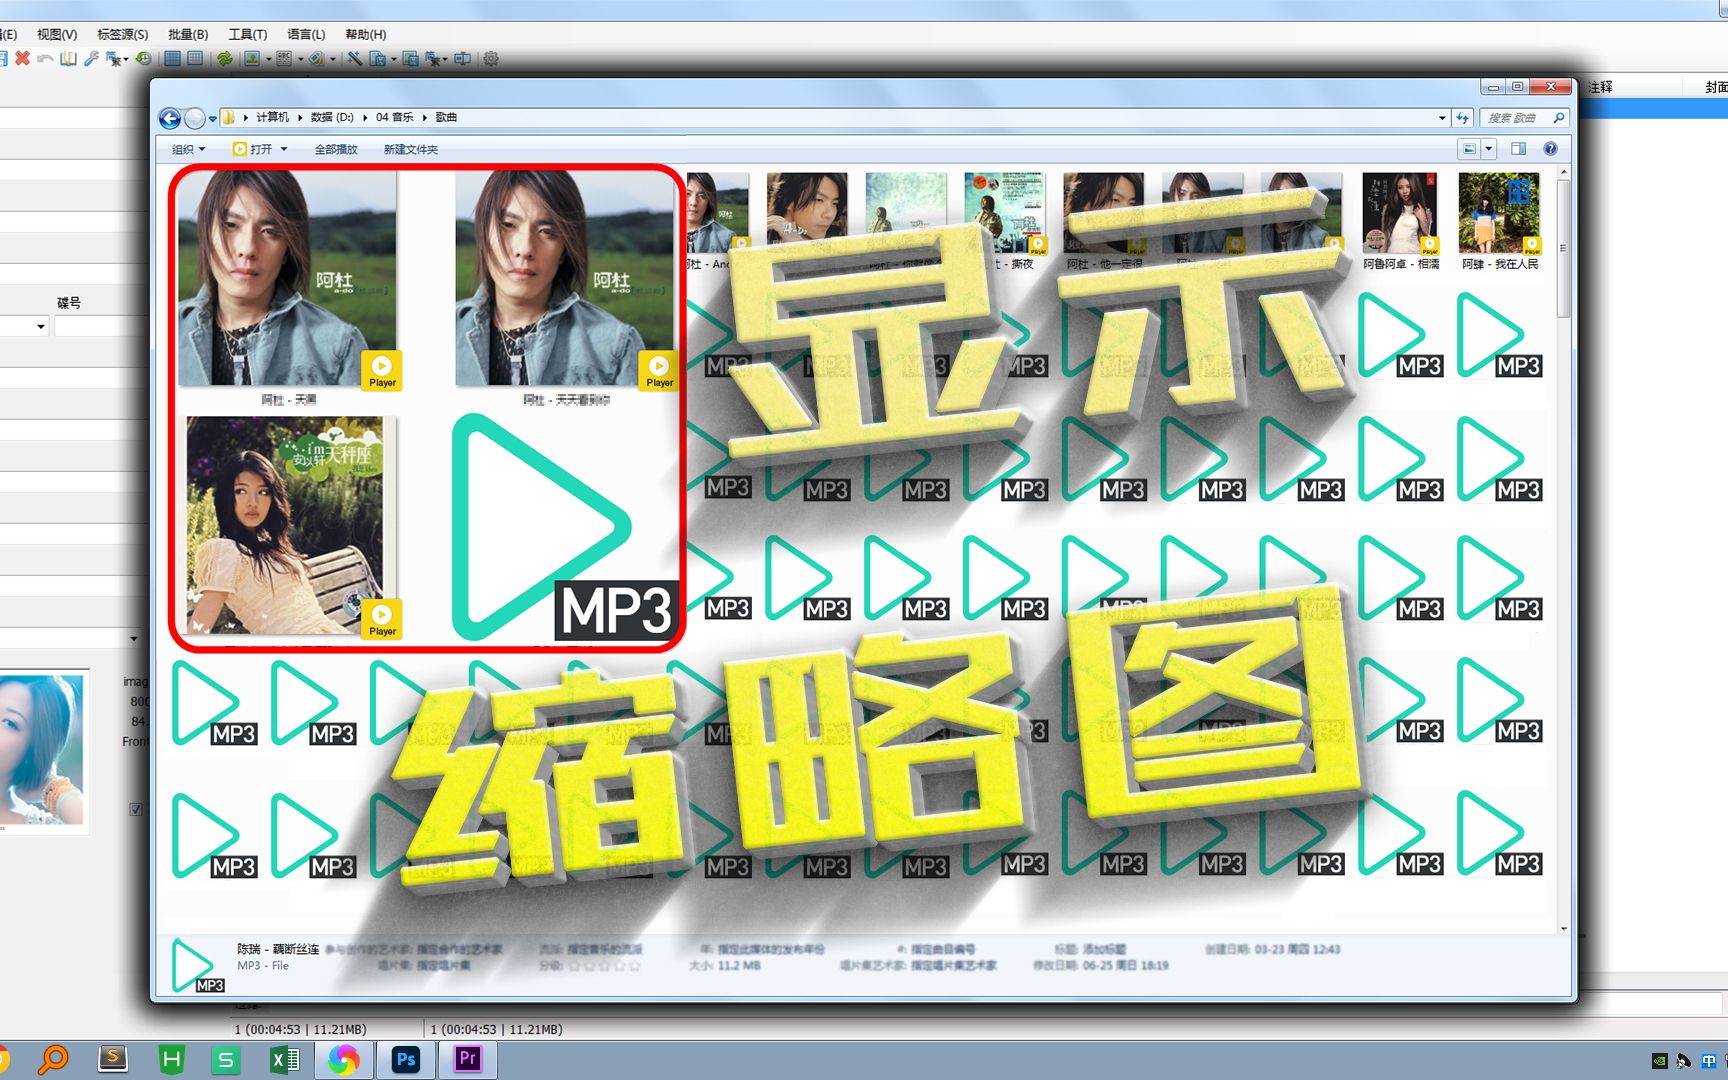Click the change view icon in Explorer

click(1469, 149)
